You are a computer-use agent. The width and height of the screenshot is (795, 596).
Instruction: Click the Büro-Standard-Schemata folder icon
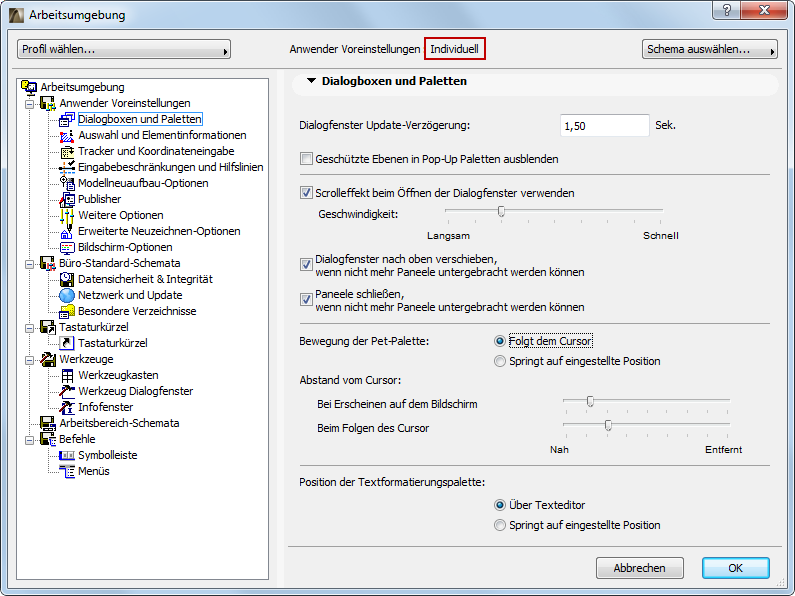(x=48, y=264)
